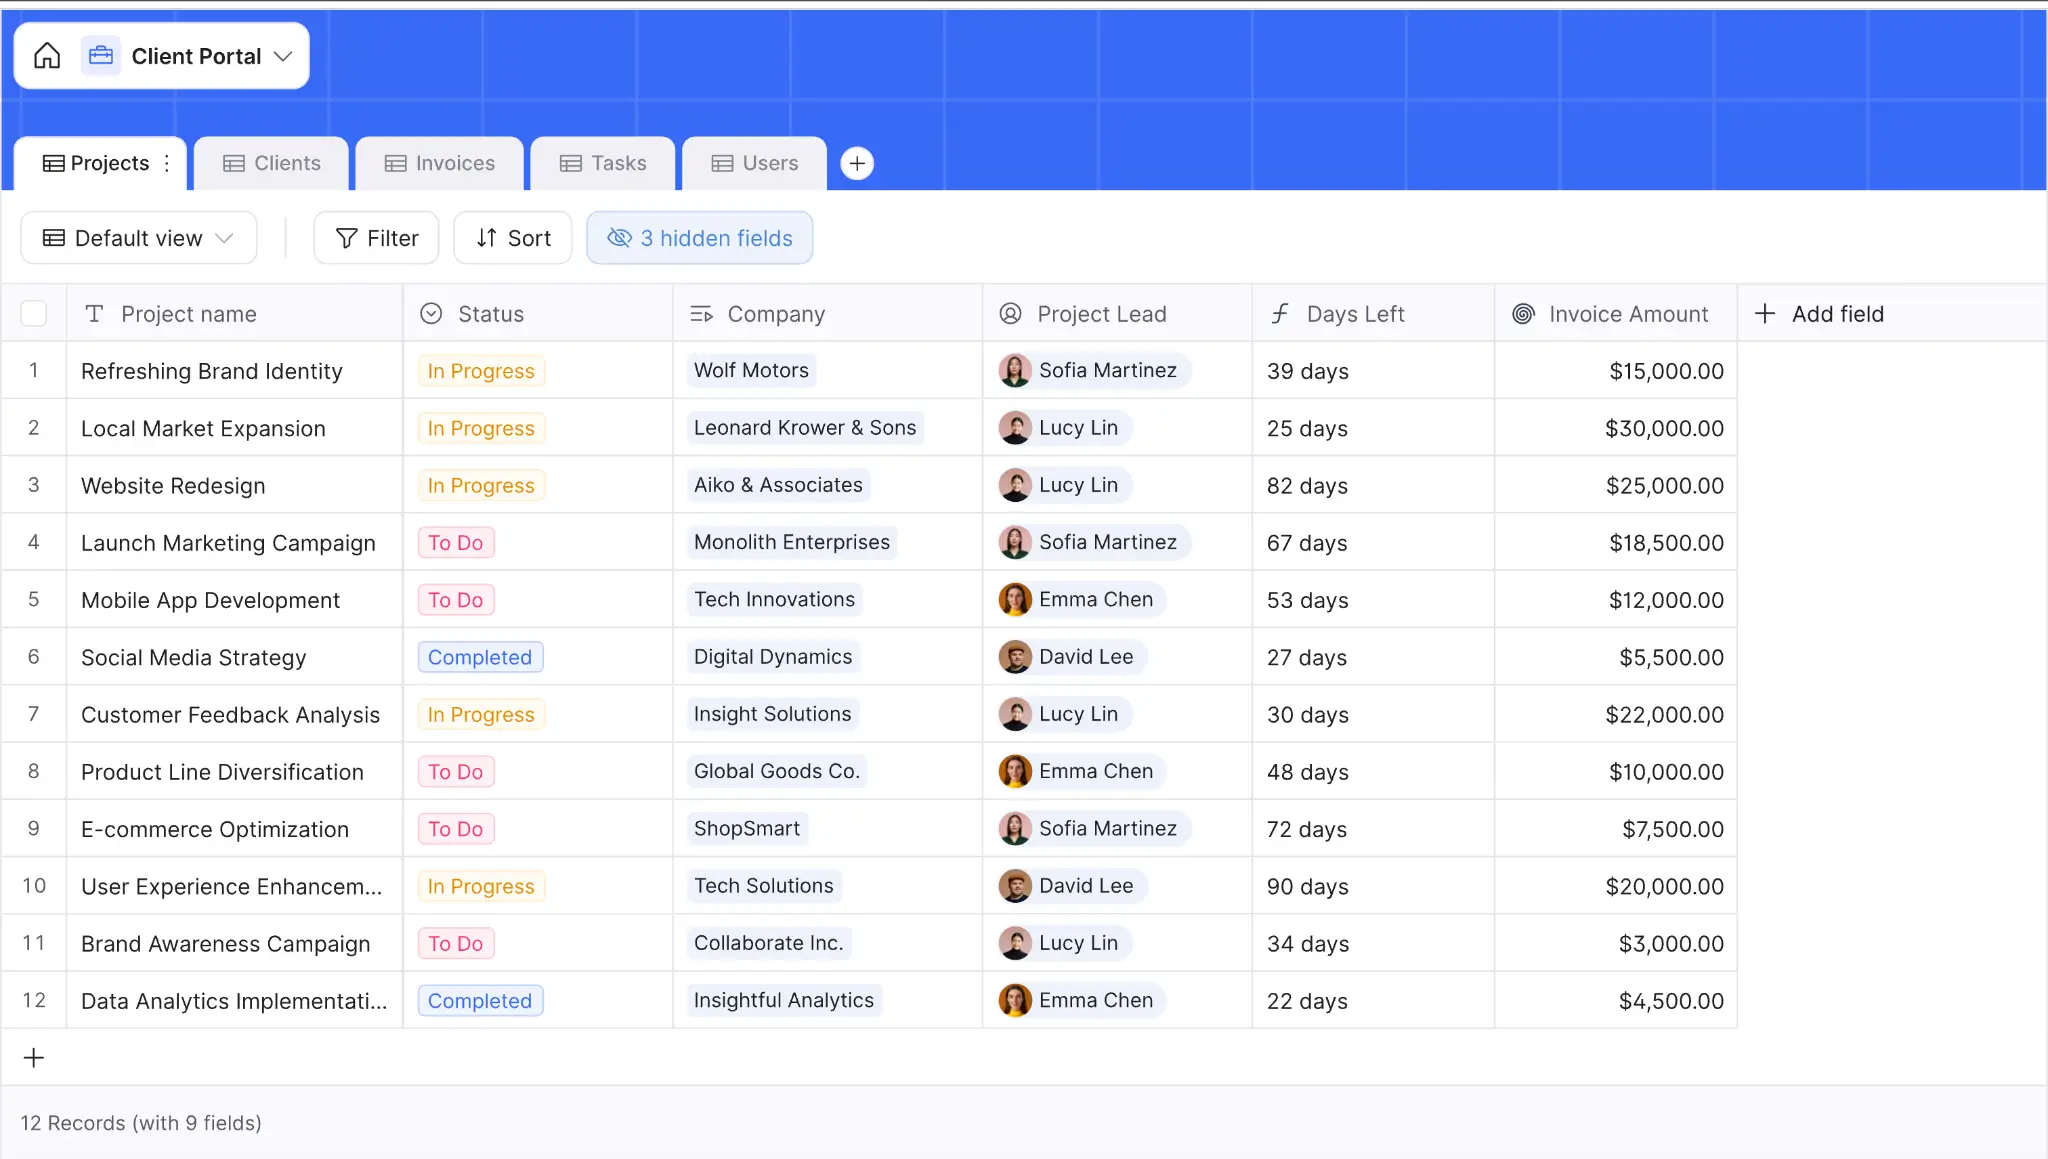Viewport: 2048px width, 1159px height.
Task: Click In Progress status of Refreshing Brand Identity
Action: [x=481, y=371]
